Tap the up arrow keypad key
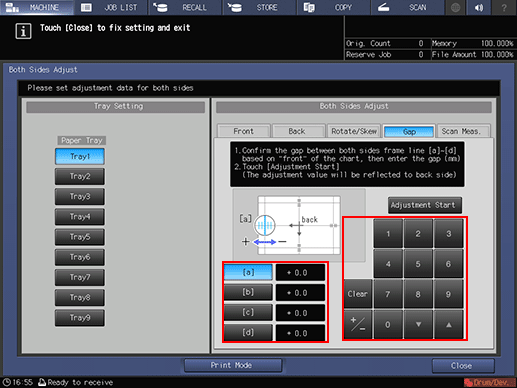 coord(449,324)
